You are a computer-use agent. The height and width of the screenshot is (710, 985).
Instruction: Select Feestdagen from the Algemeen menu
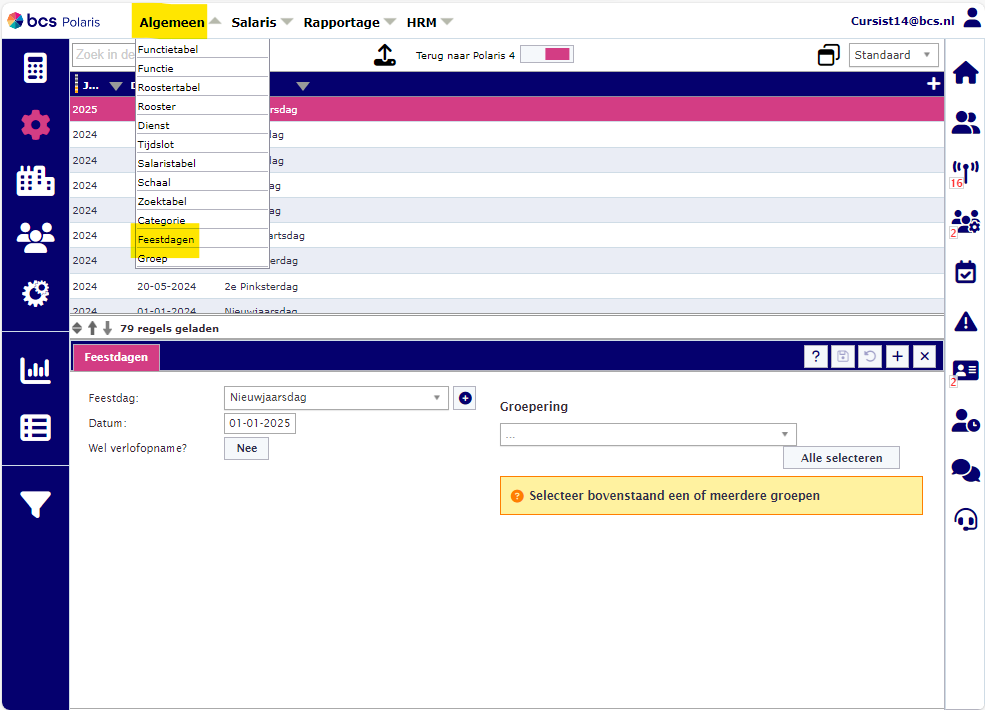[202, 239]
